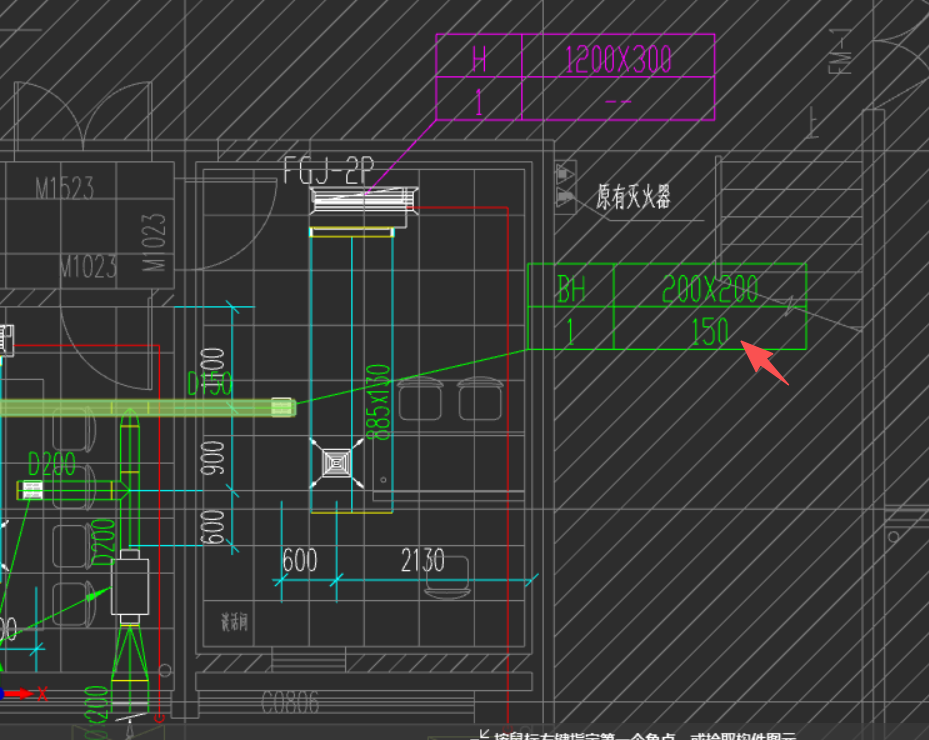
Task: Select the "C0806" window label
Action: tap(290, 703)
